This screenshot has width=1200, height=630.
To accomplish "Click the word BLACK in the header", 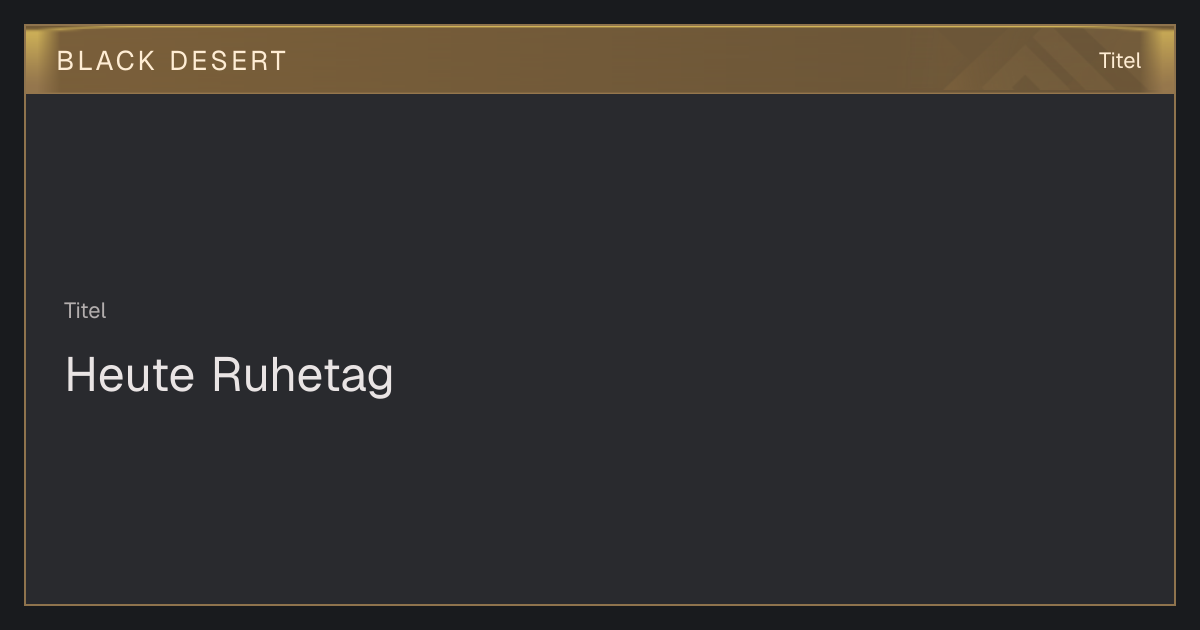I will pos(107,61).
